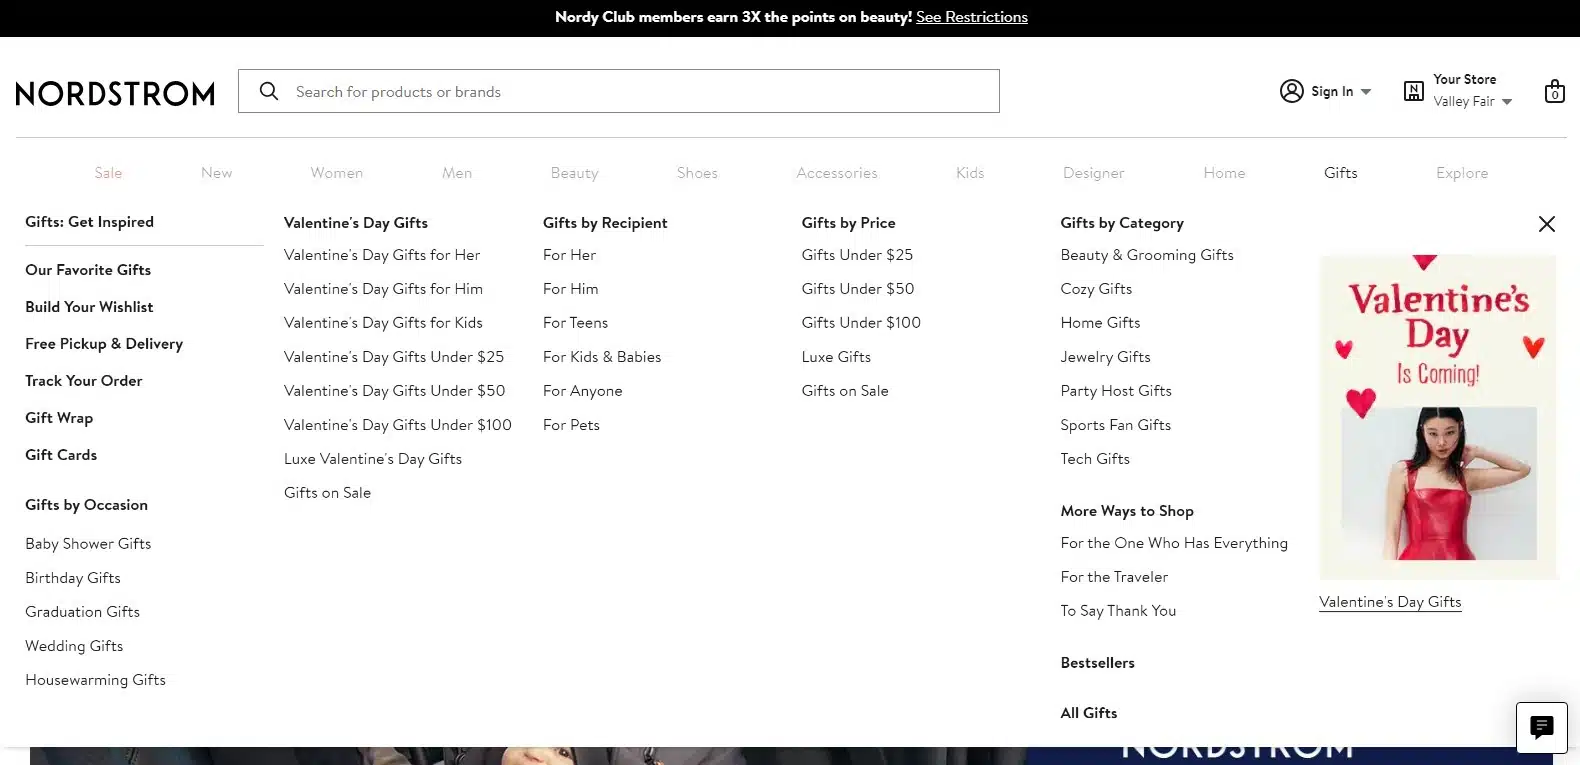
Task: Choose For Pets gifts
Action: [x=571, y=425]
